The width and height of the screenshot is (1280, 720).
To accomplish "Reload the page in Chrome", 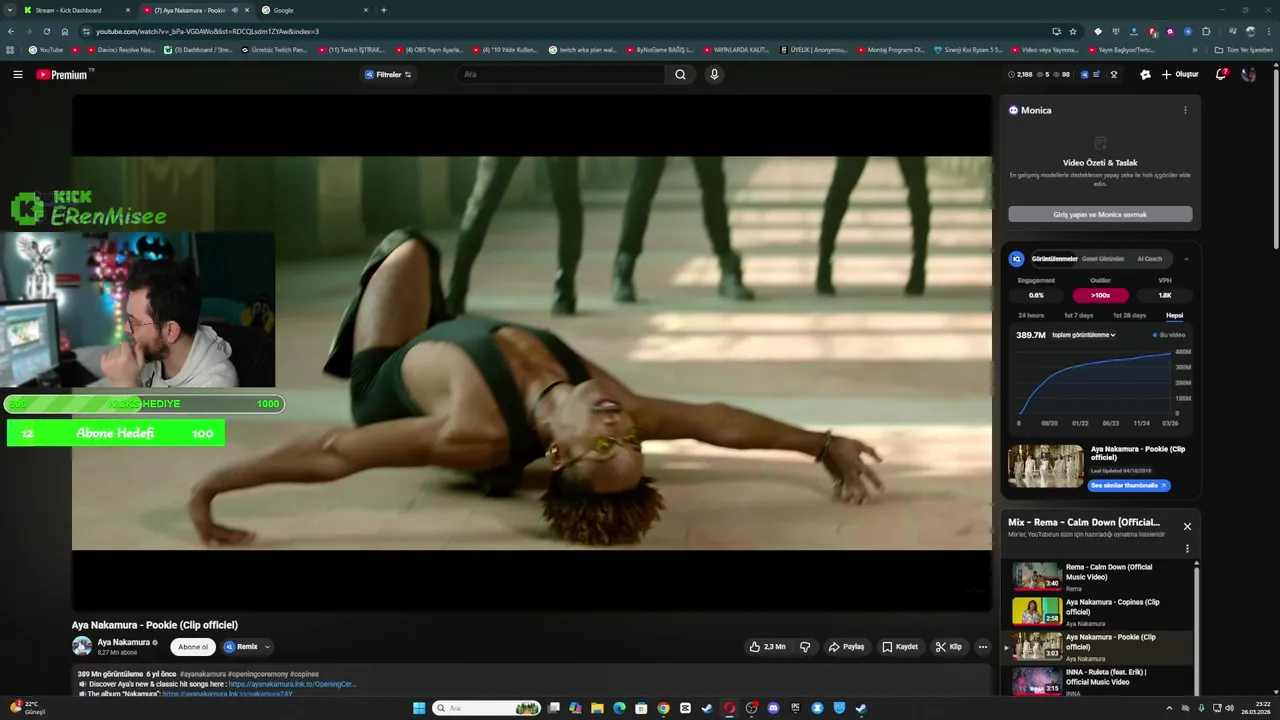I will [x=46, y=31].
